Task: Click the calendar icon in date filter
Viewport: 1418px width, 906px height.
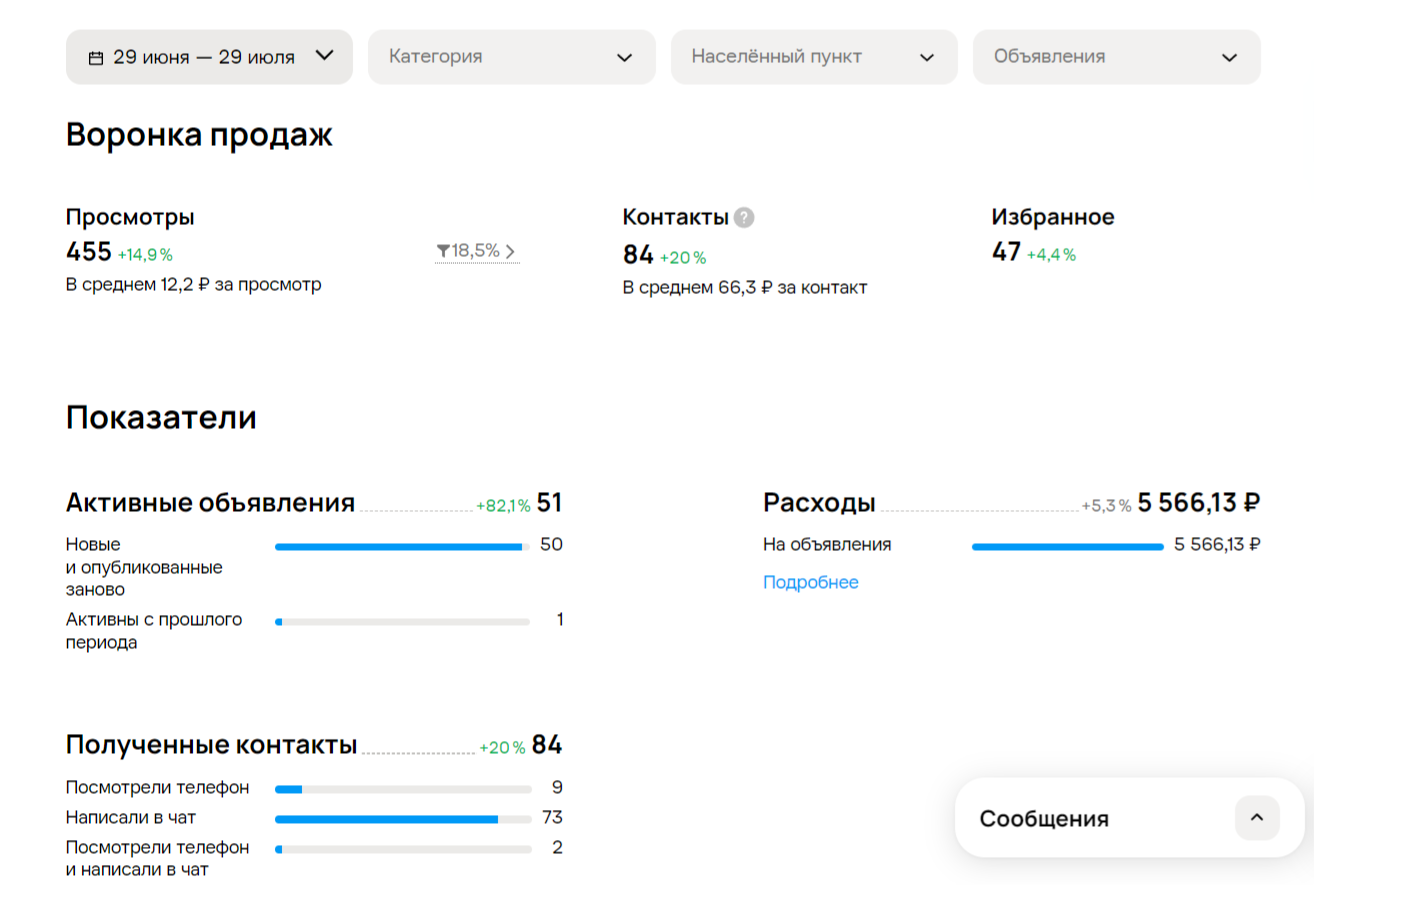Action: [x=96, y=58]
